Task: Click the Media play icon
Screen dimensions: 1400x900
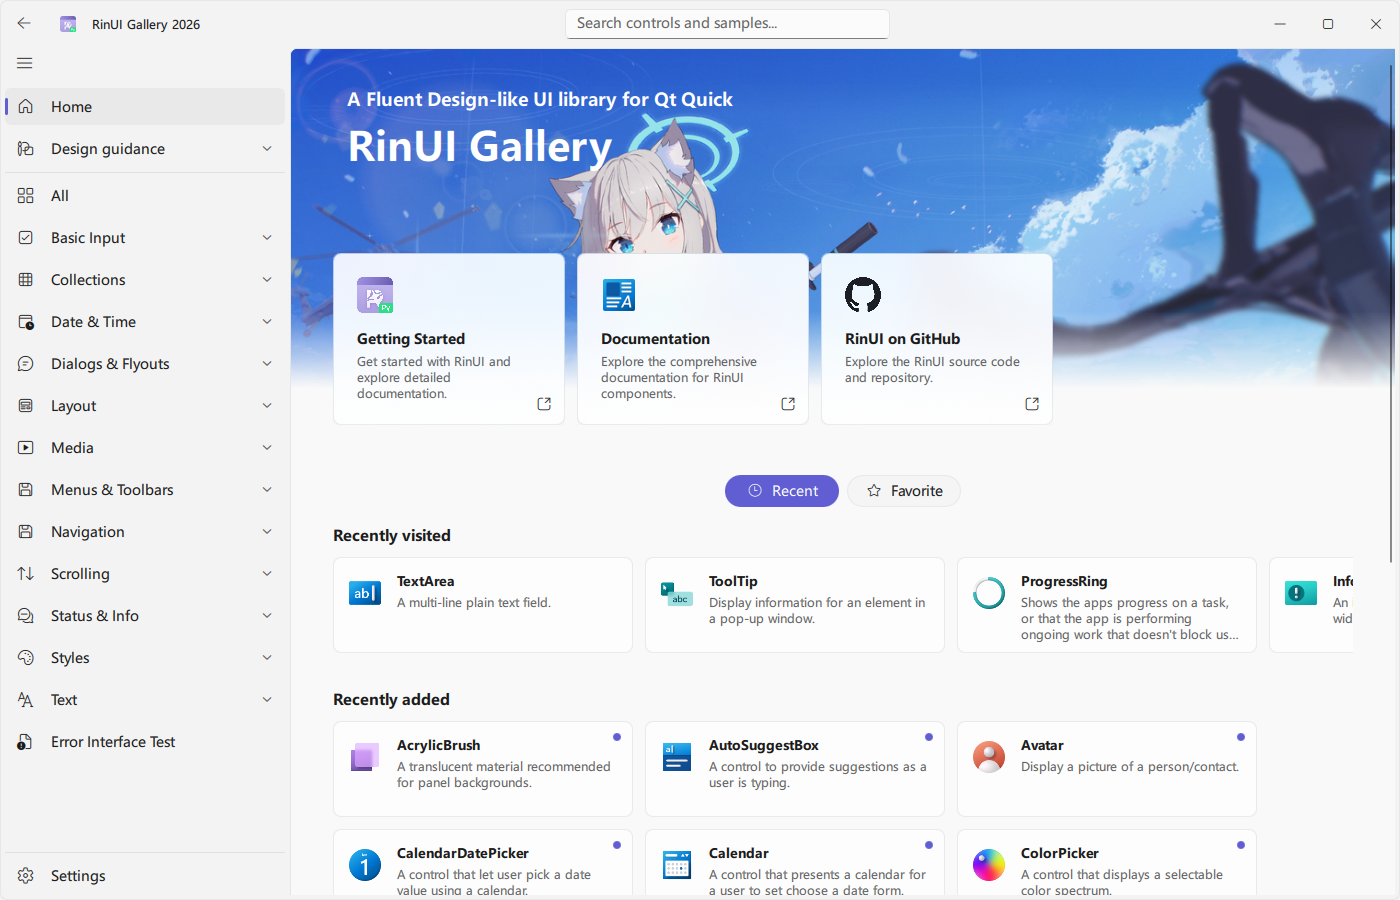Action: [26, 448]
